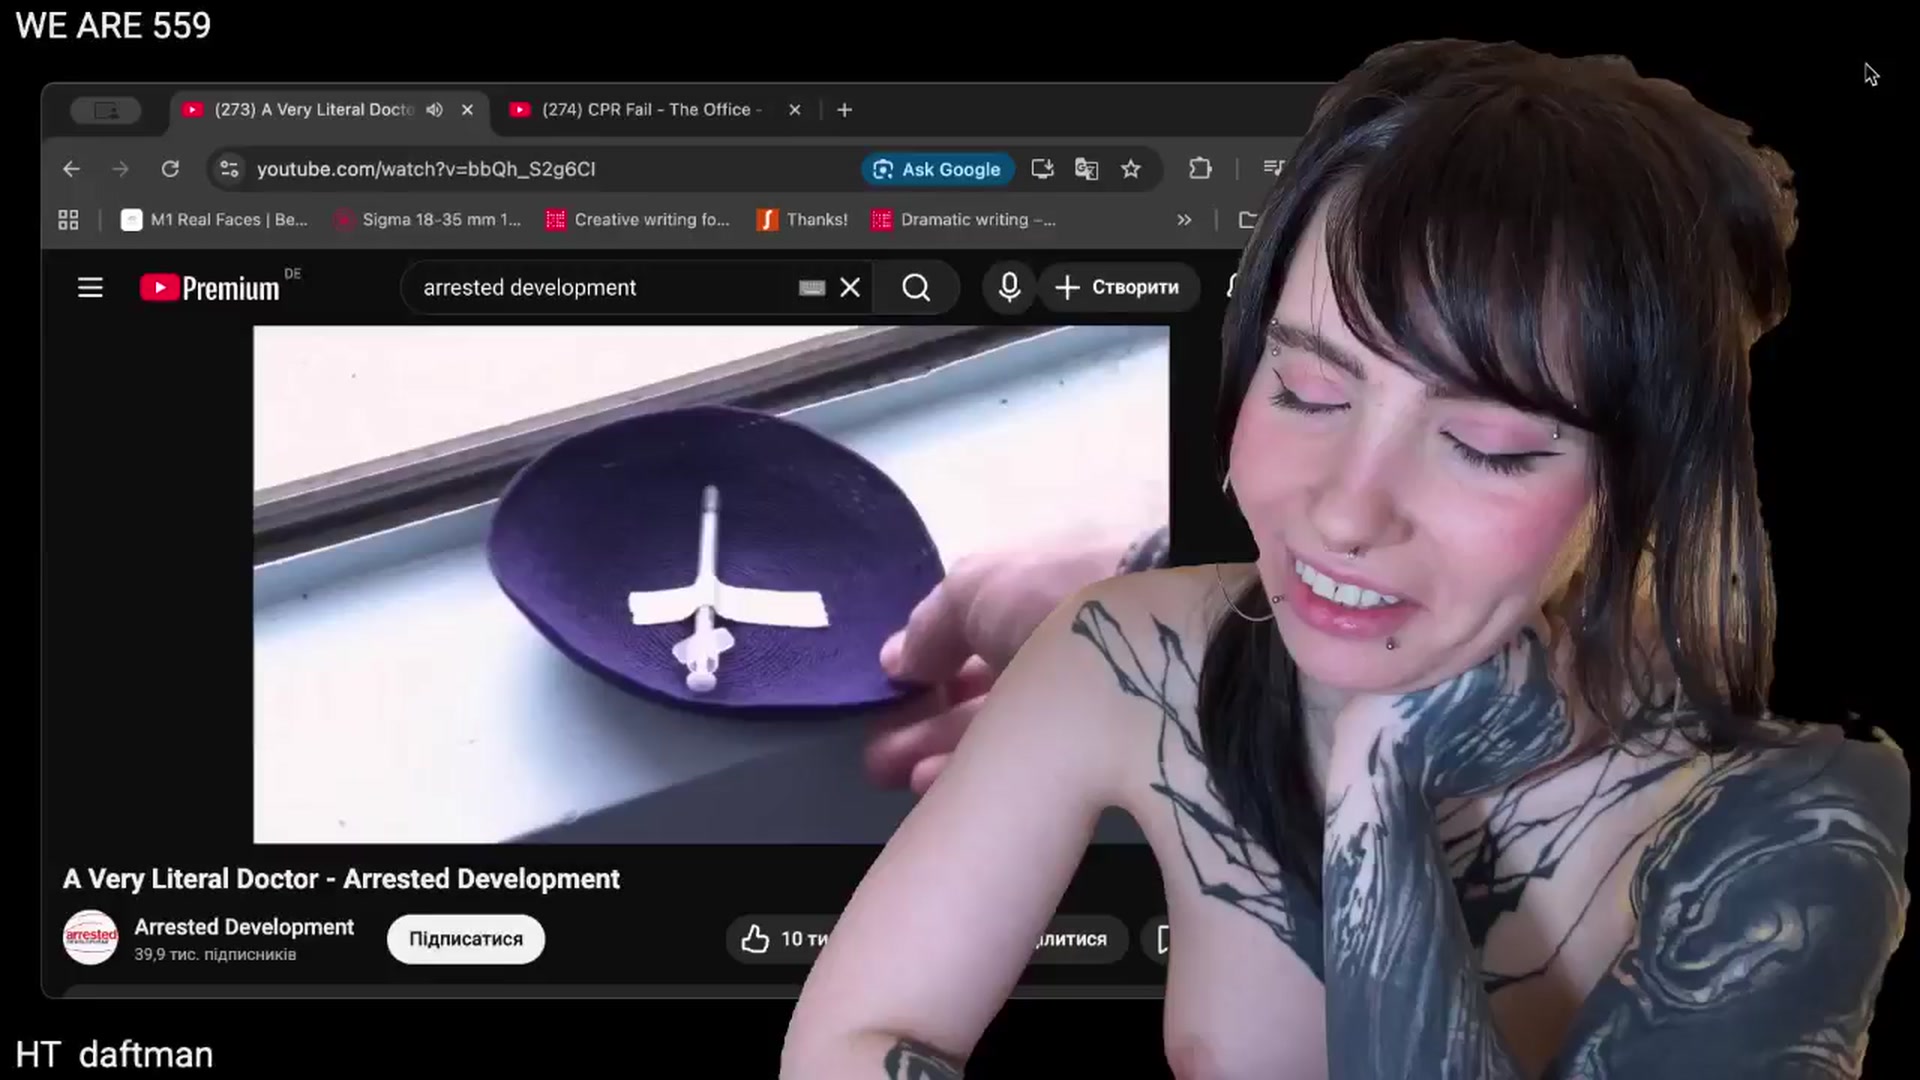Image resolution: width=1920 pixels, height=1080 pixels.
Task: Click the install app icon in address bar
Action: [x=1042, y=169]
